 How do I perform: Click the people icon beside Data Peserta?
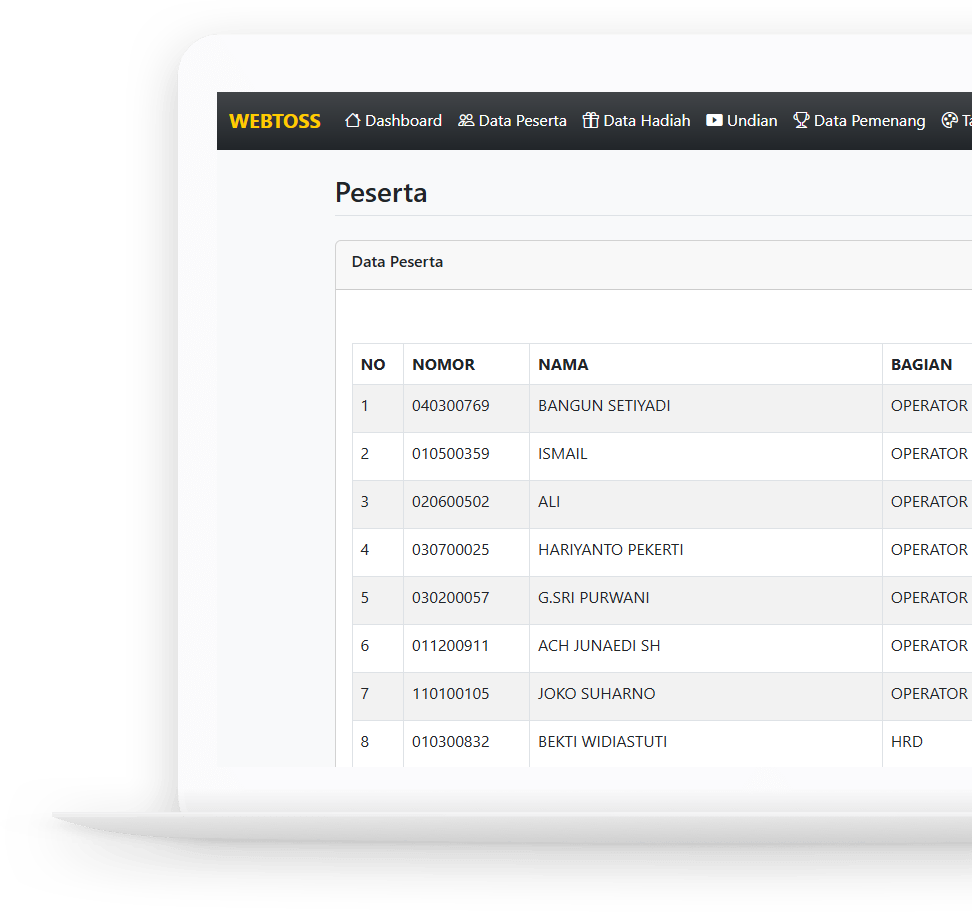466,121
